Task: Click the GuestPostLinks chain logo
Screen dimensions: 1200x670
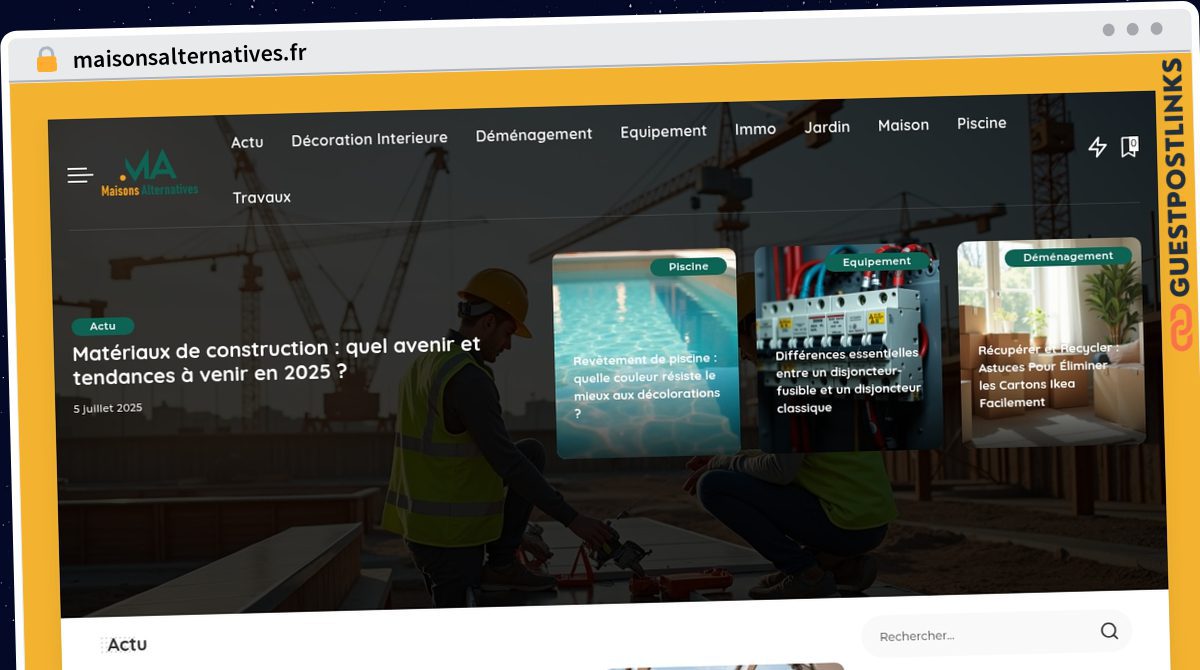Action: [x=1181, y=329]
